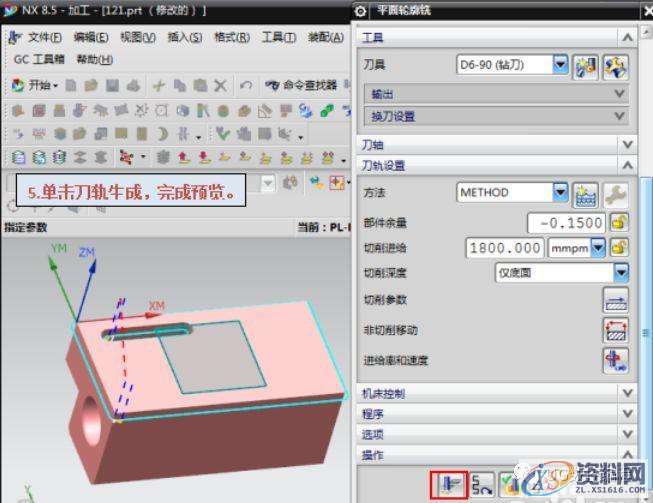Toggle the 切削进给 lock icon
653x503 pixels.
(619, 248)
